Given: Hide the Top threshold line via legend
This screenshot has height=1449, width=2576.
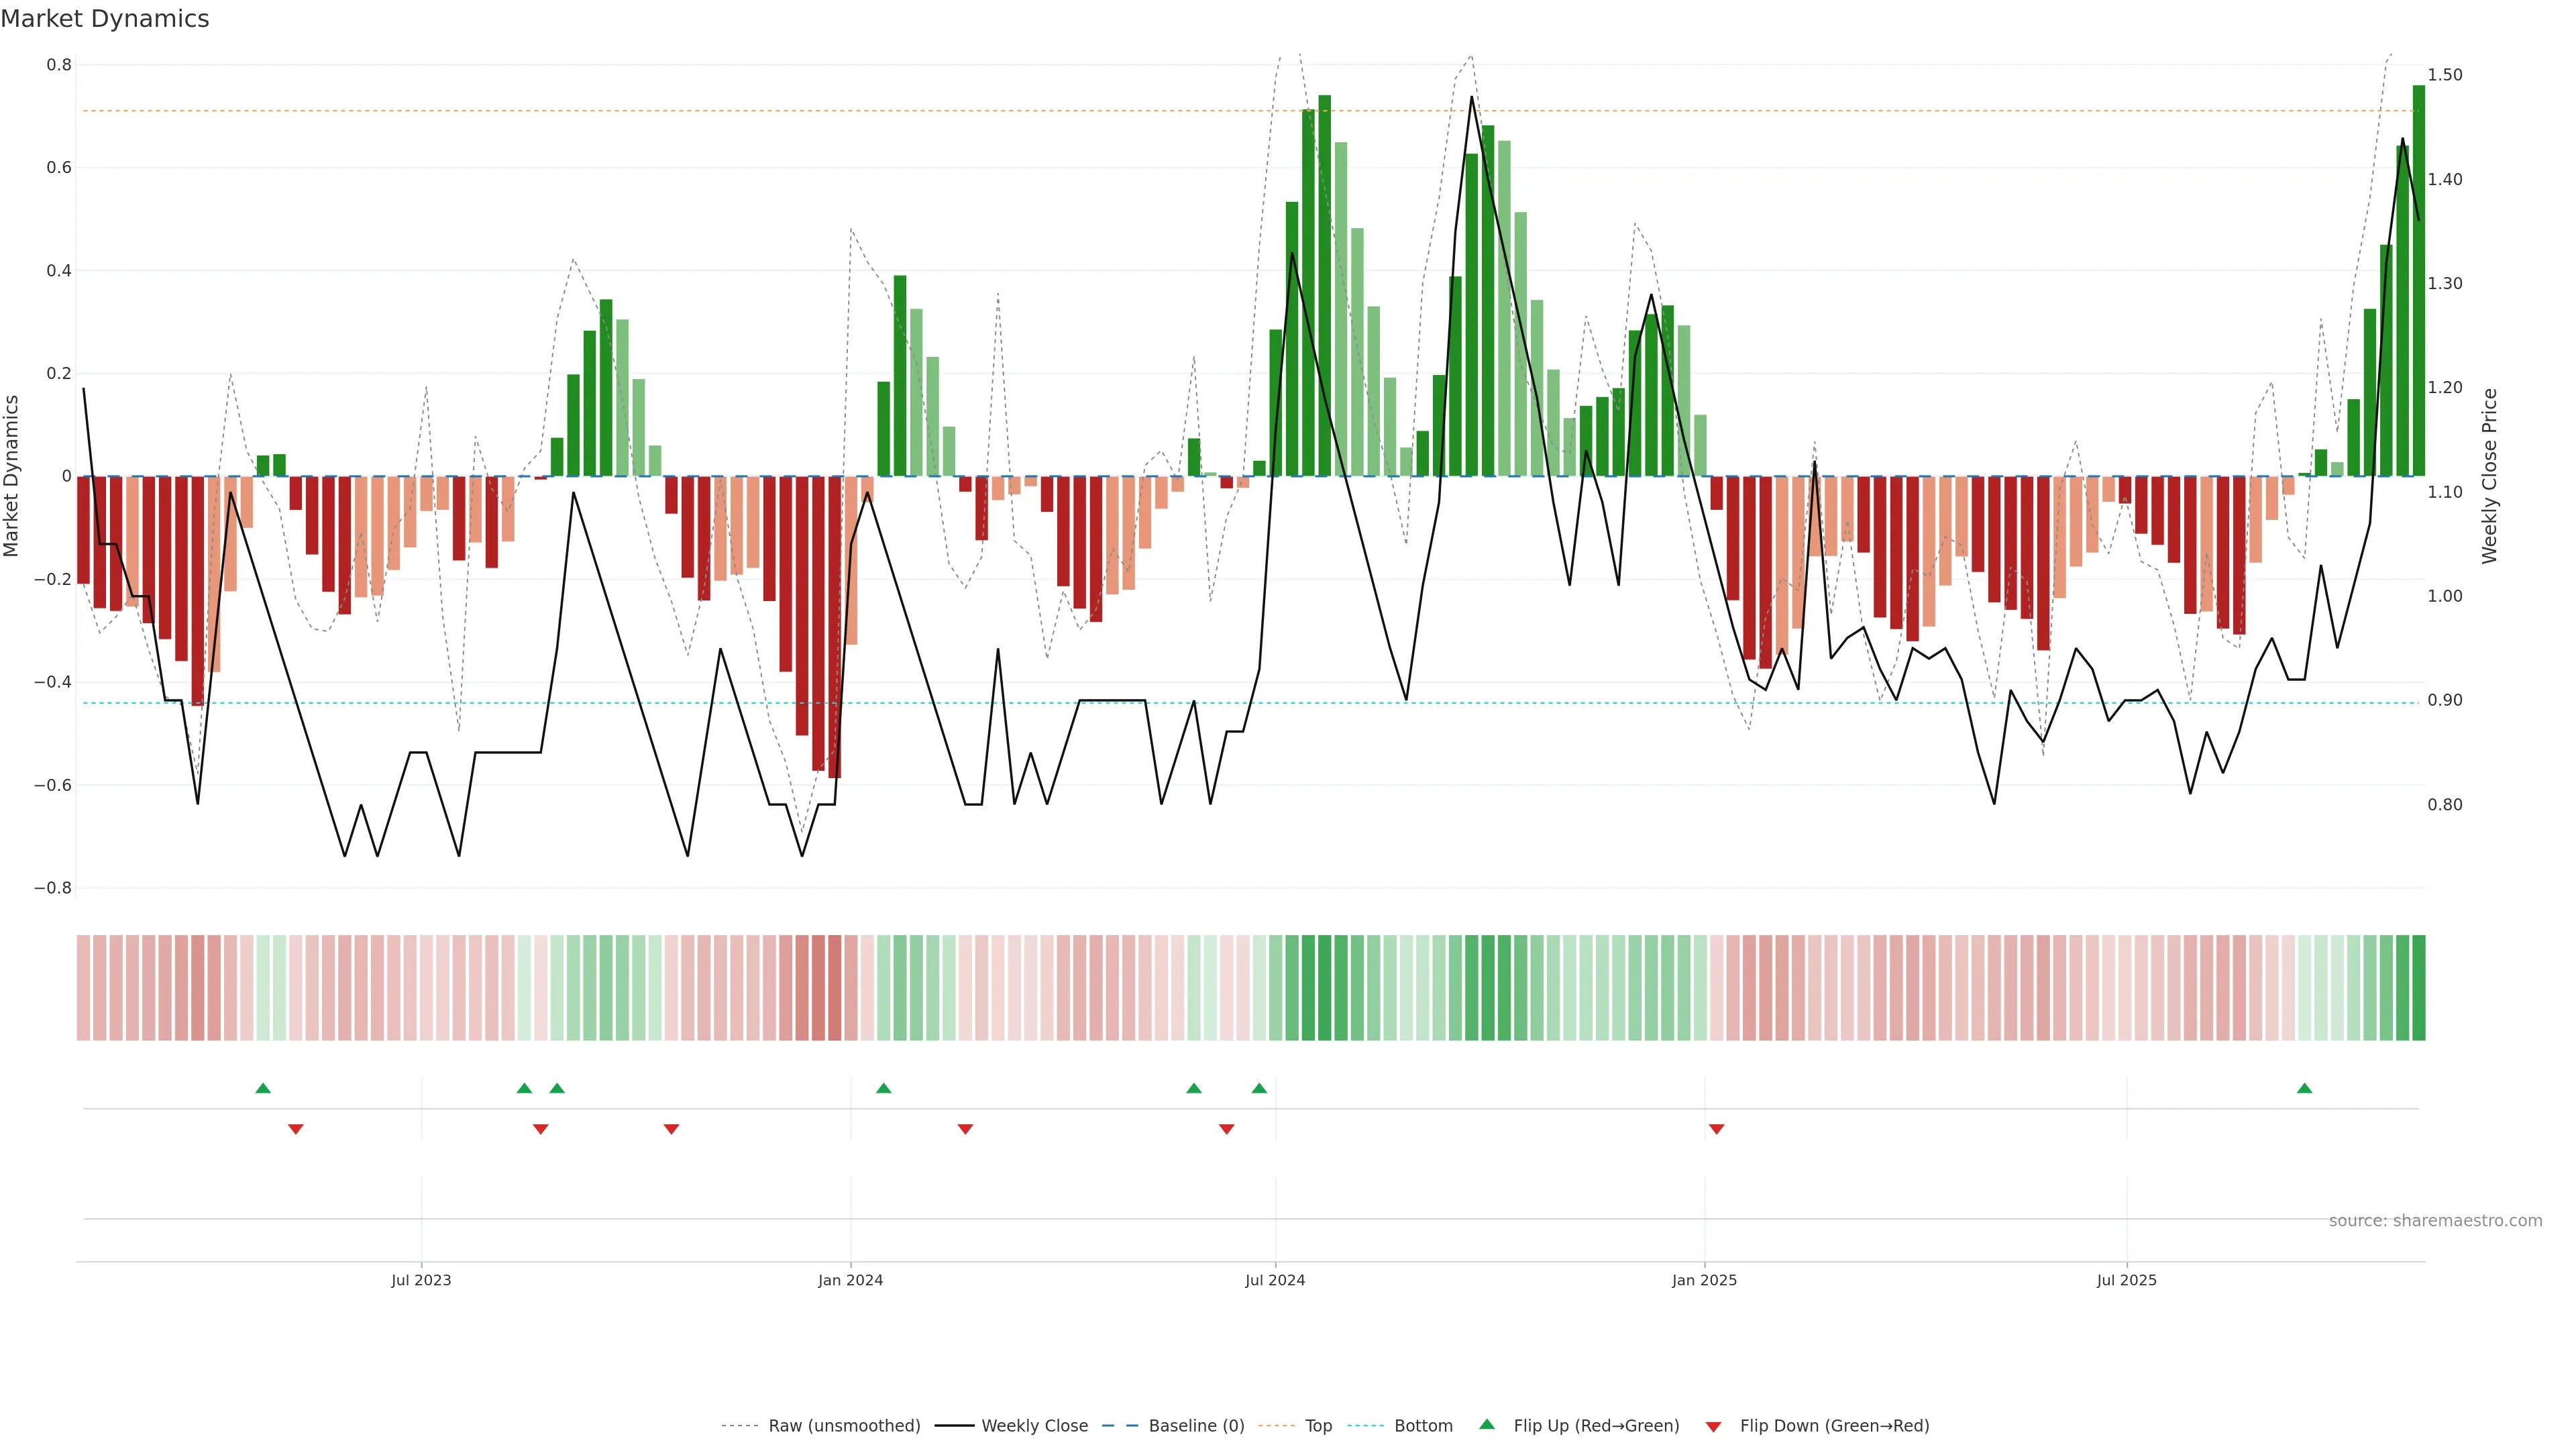Looking at the screenshot, I should pyautogui.click(x=1318, y=1426).
